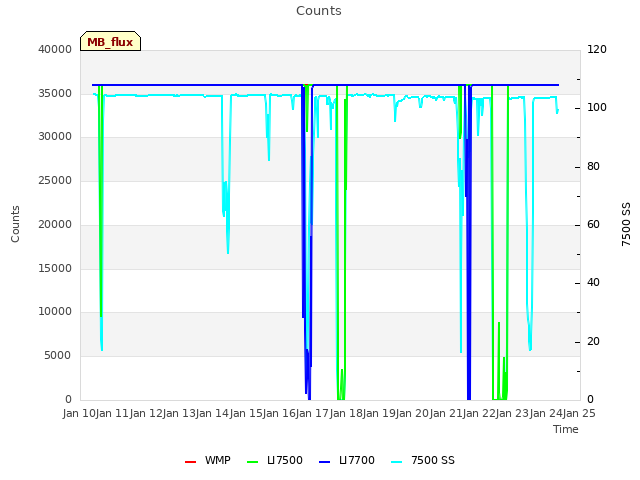Image resolution: width=640 pixels, height=480 pixels.
Task: Click the red WMP legend swatch
Action: 191,462
